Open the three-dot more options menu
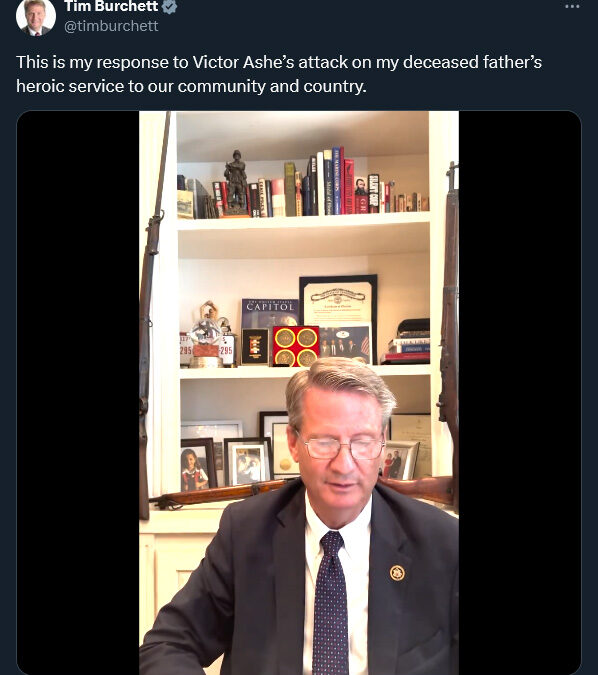 tap(572, 6)
